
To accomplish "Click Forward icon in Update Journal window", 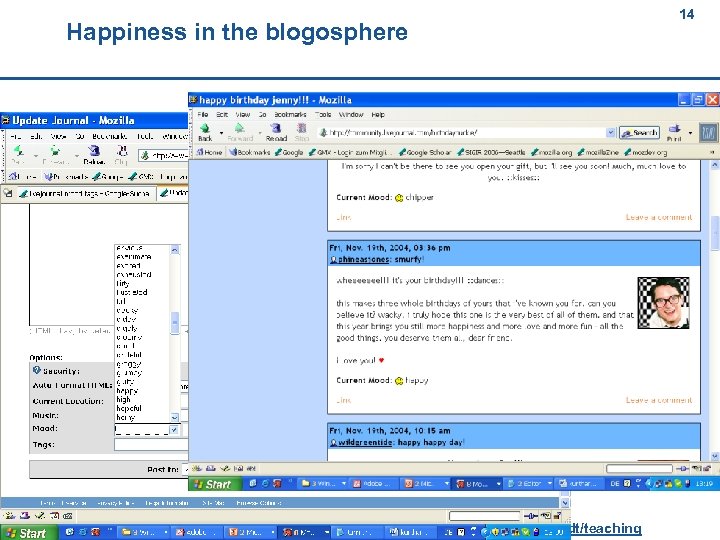I will (55, 151).
